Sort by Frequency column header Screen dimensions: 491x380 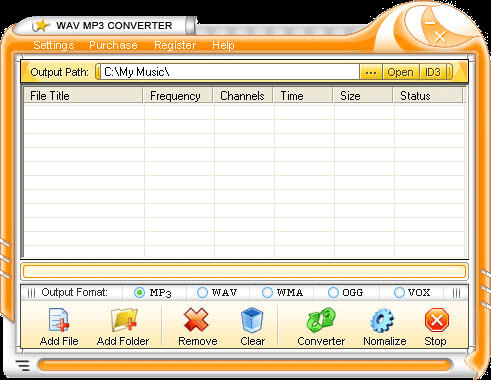(178, 96)
